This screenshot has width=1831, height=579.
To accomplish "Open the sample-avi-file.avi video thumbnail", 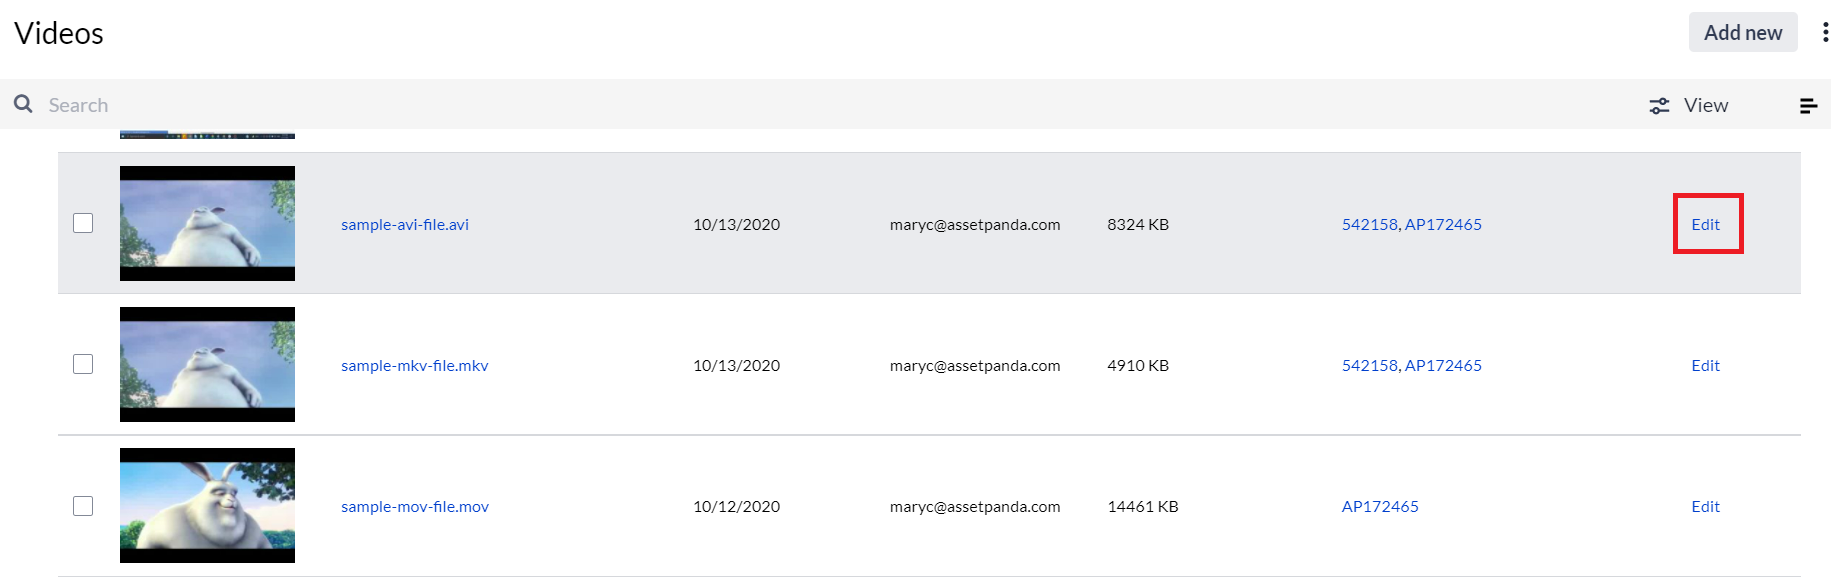I will pyautogui.click(x=207, y=223).
